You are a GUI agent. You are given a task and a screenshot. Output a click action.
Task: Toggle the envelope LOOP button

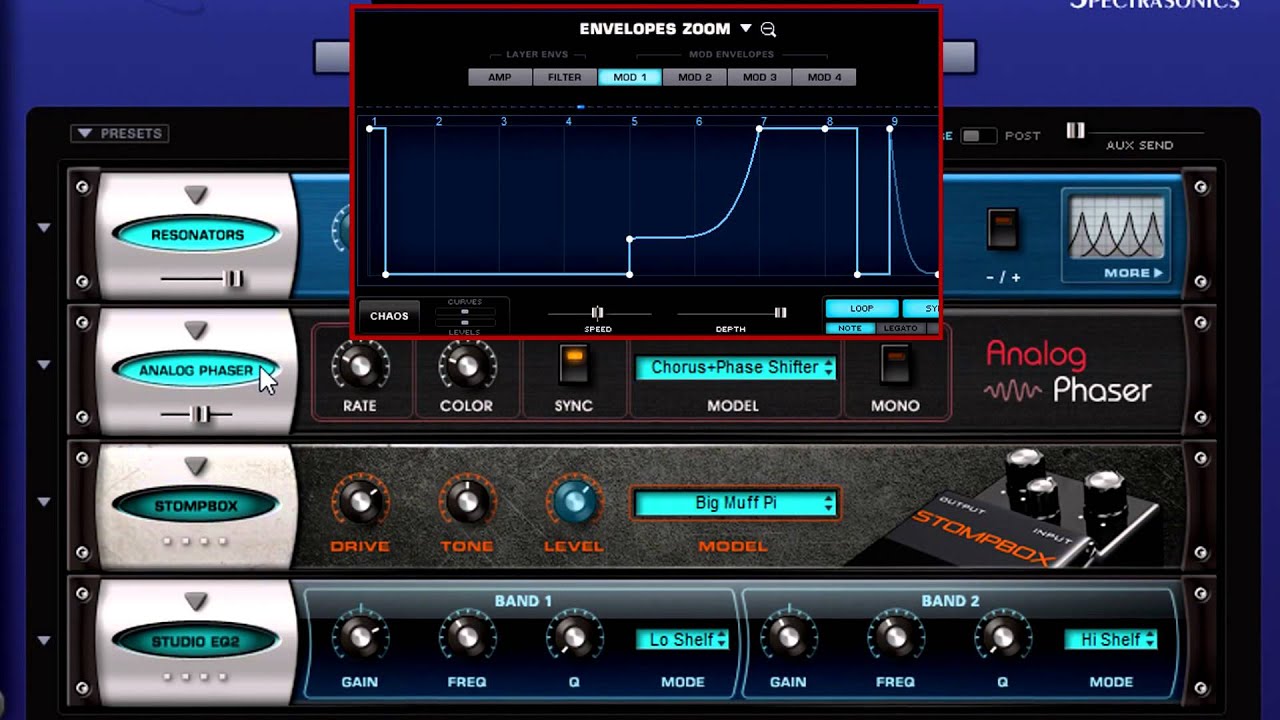point(861,309)
